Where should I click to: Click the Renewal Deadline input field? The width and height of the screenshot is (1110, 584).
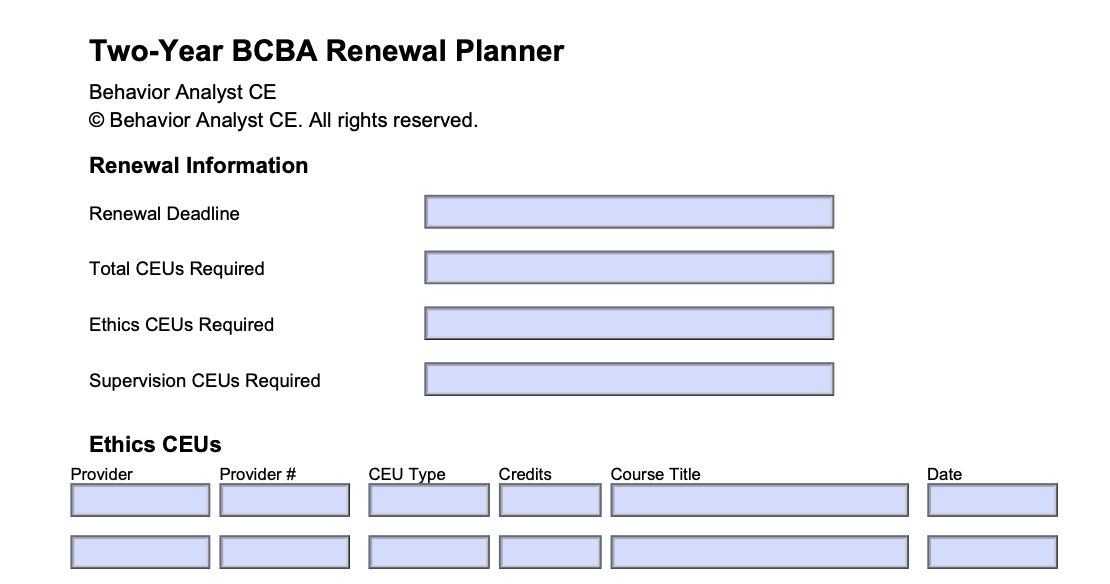[628, 212]
